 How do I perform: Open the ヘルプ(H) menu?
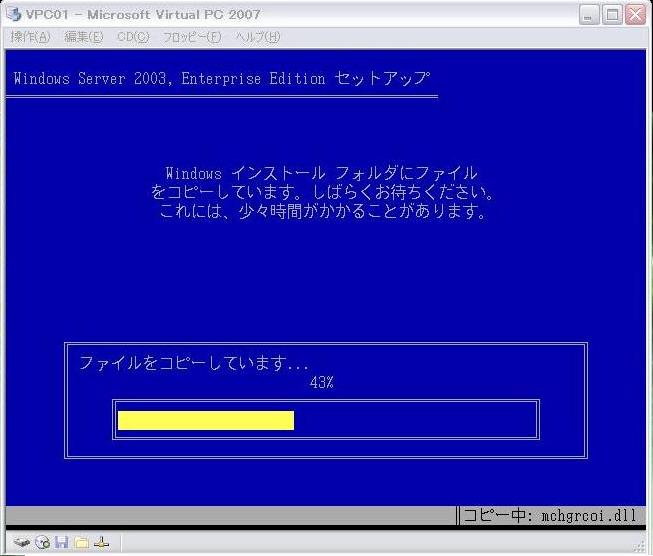coord(258,37)
